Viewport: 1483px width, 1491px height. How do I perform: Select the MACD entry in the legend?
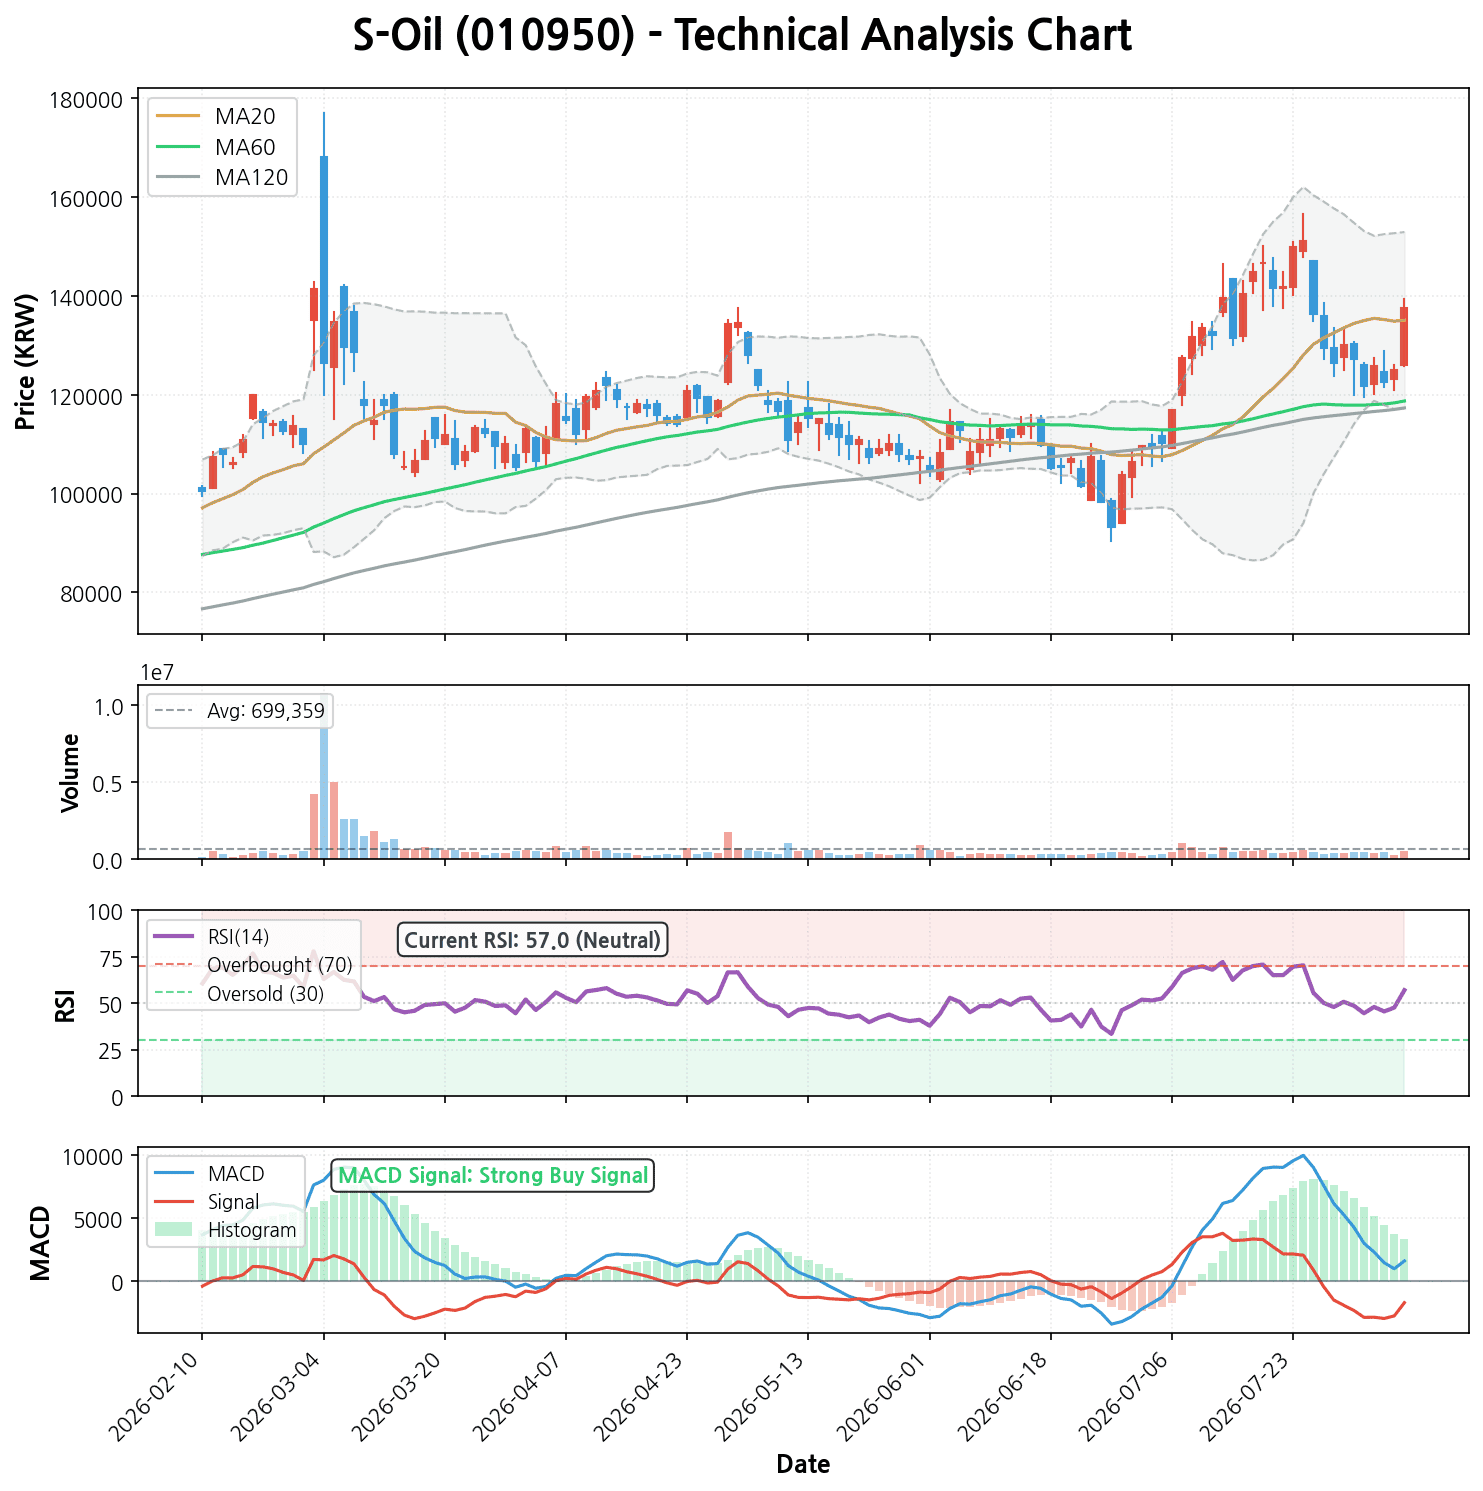coord(236,1173)
